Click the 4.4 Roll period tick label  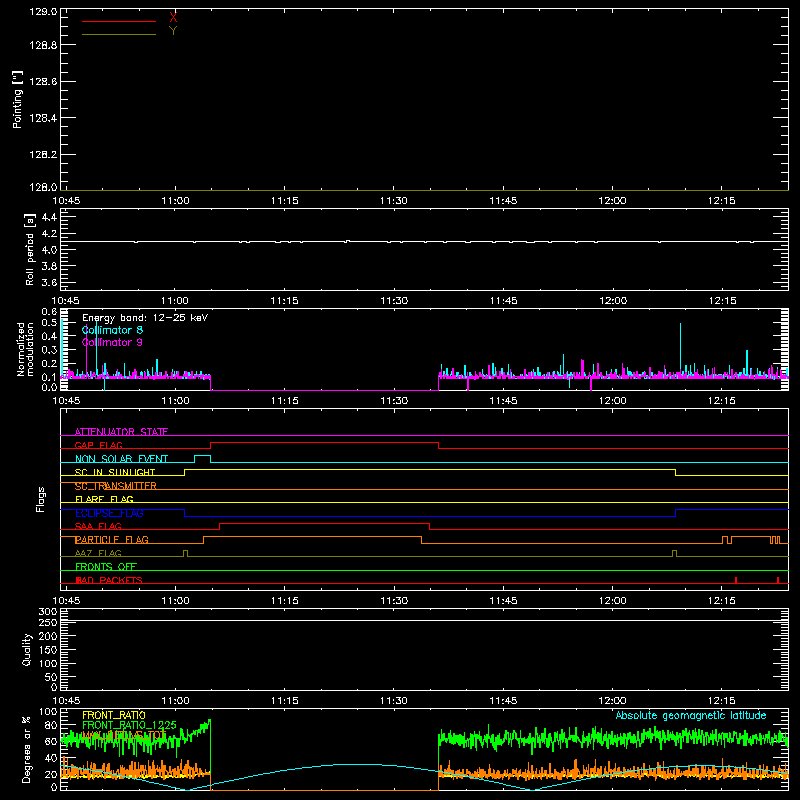click(49, 217)
